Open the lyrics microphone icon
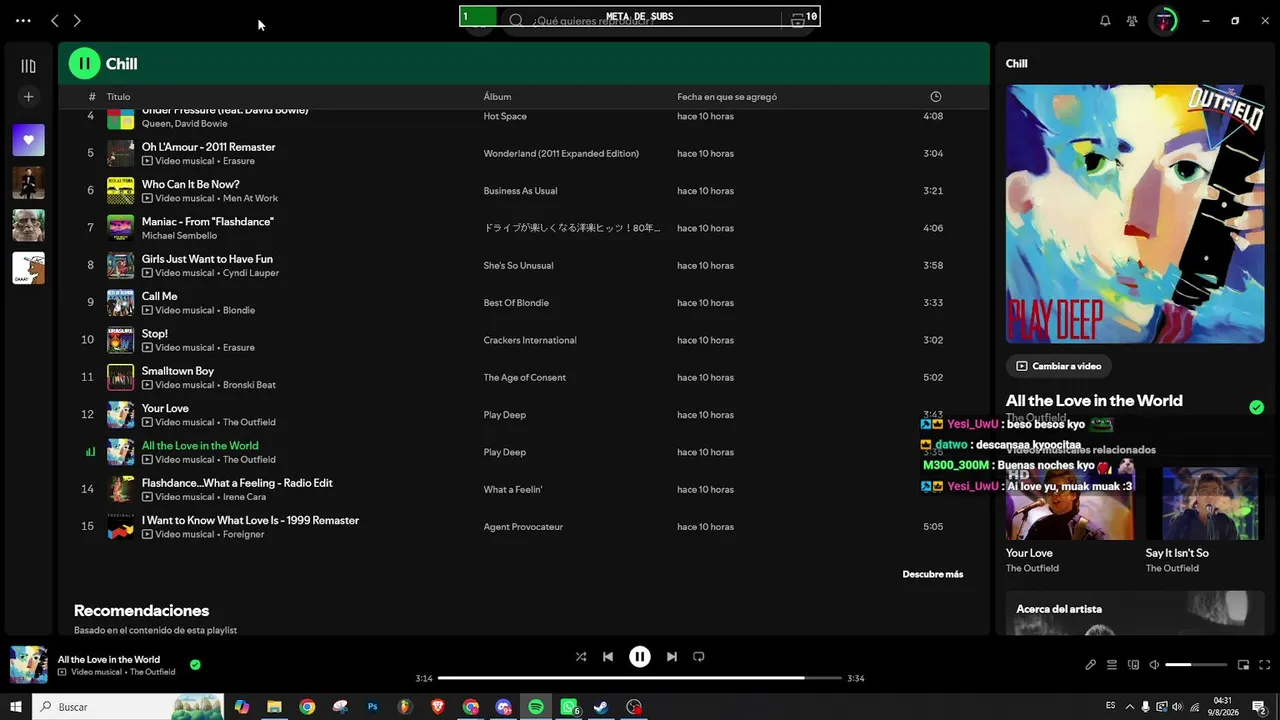The image size is (1280, 720). click(1091, 665)
